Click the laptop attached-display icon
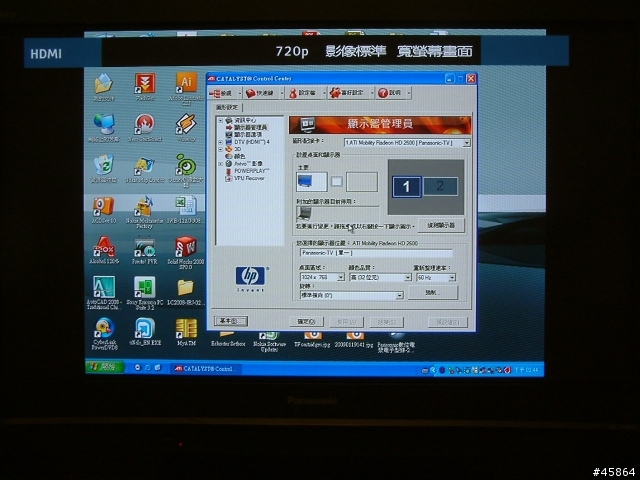Viewport: 640px width, 480px height. tap(304, 213)
